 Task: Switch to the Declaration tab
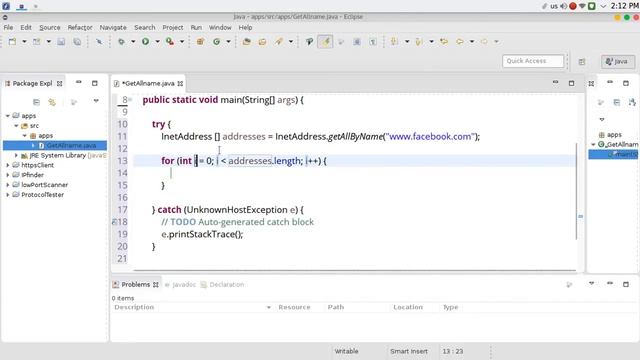click(222, 284)
